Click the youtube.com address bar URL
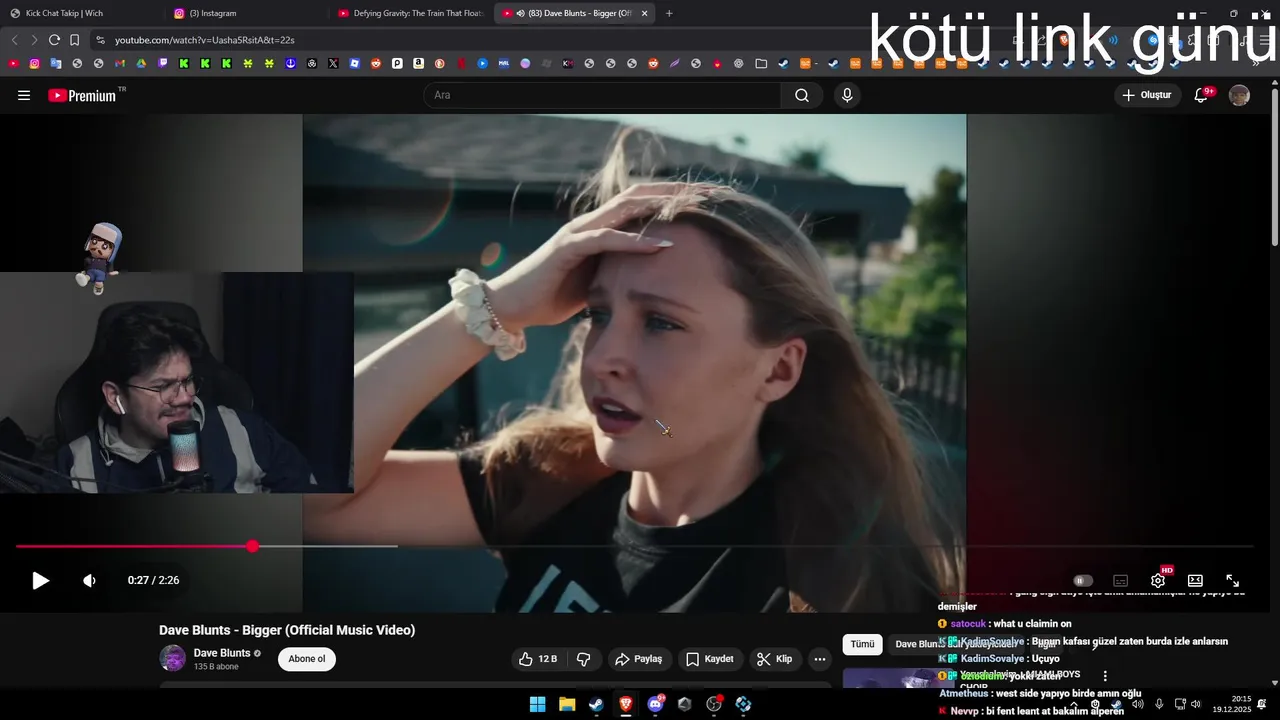 (204, 40)
